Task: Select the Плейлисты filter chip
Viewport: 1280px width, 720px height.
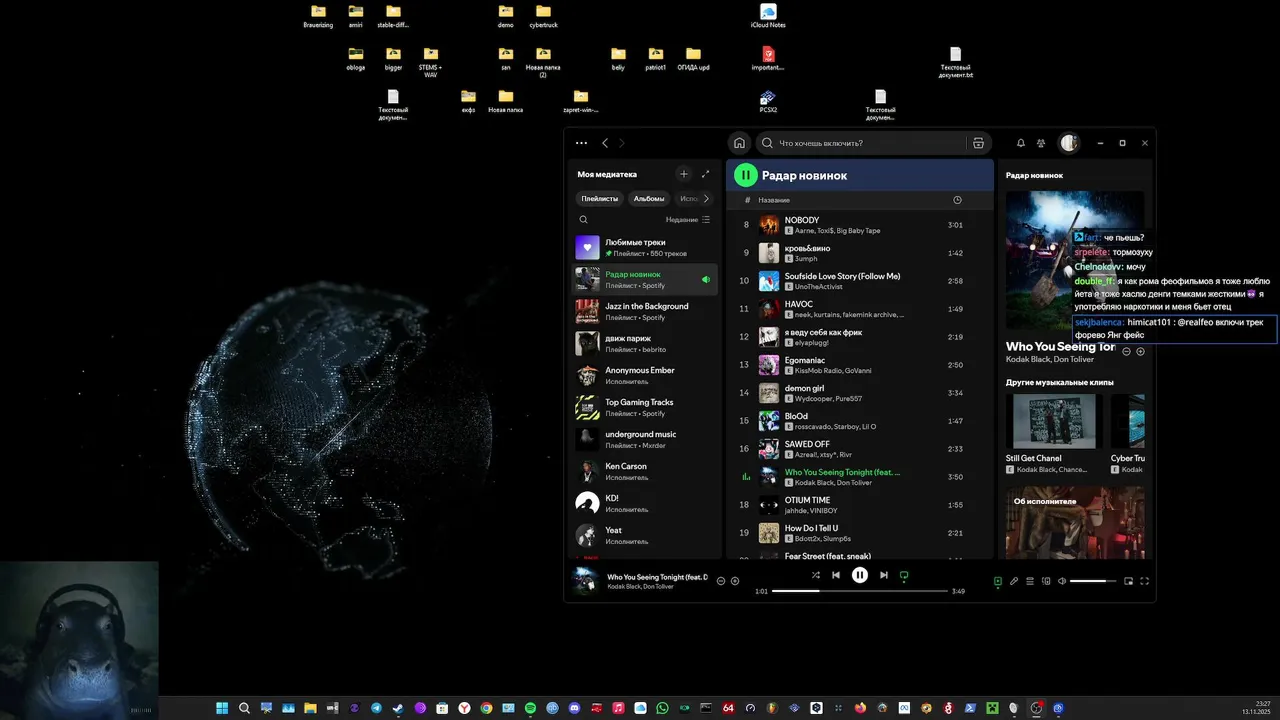Action: click(600, 198)
